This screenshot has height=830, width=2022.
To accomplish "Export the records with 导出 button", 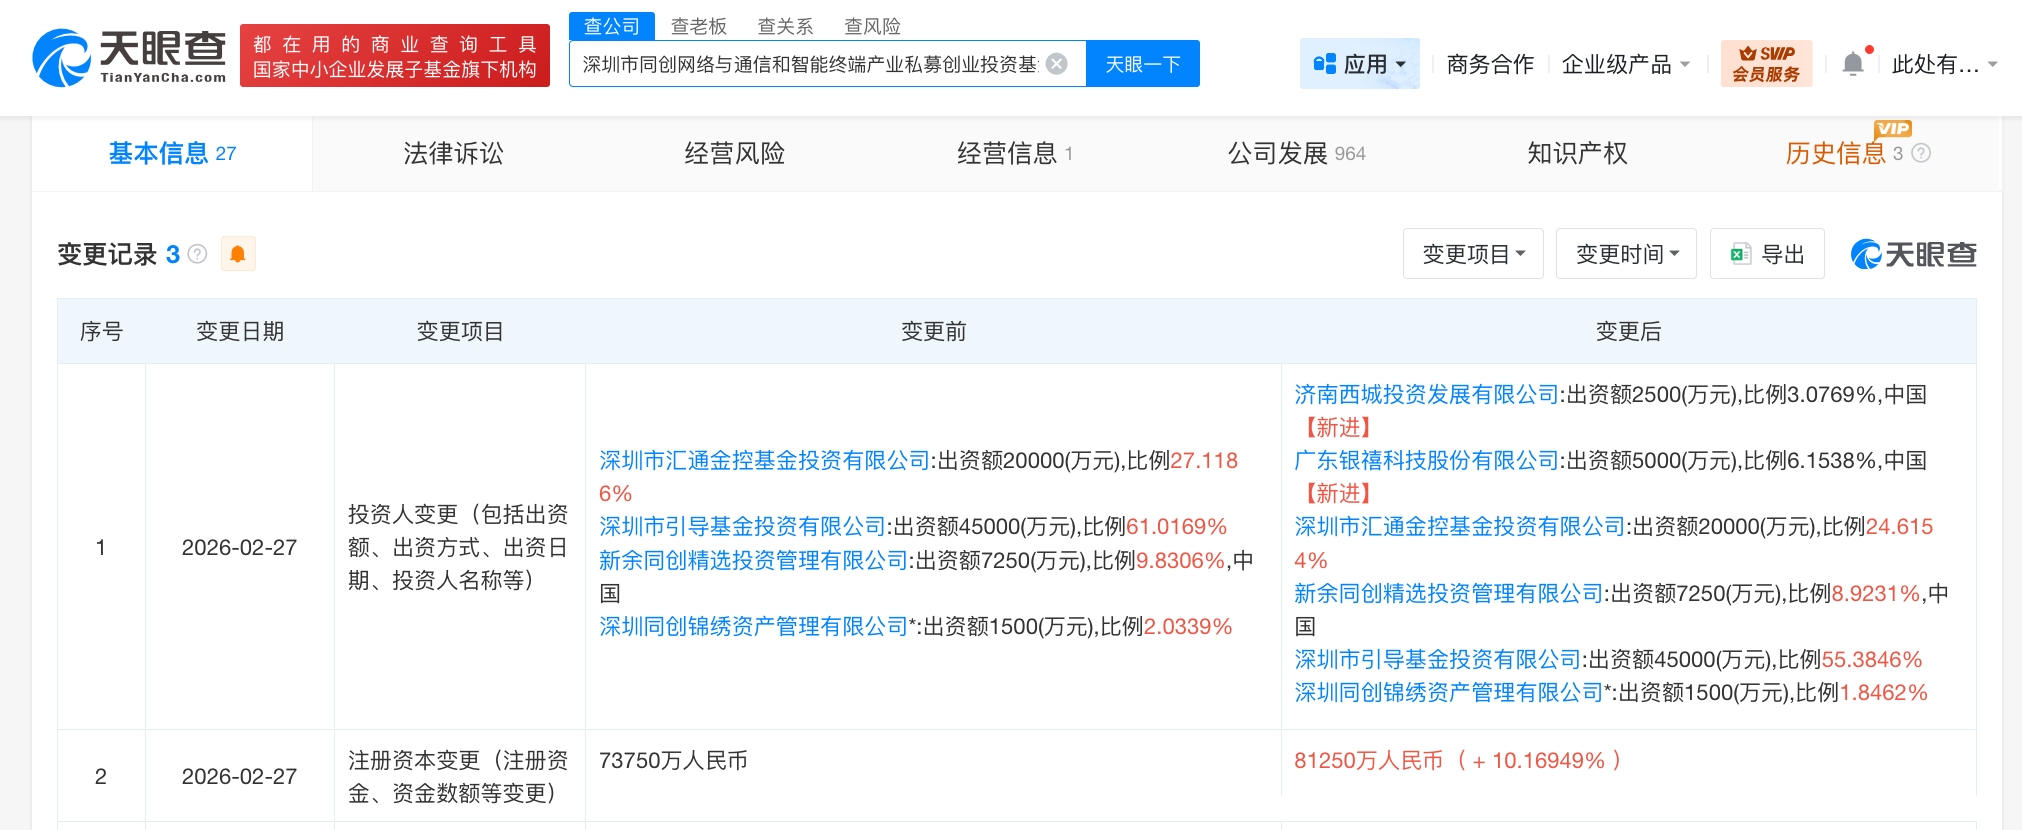I will coord(1767,254).
